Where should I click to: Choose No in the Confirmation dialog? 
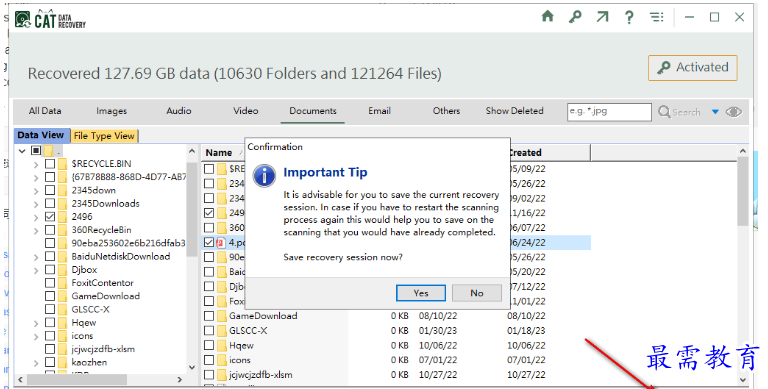(477, 293)
